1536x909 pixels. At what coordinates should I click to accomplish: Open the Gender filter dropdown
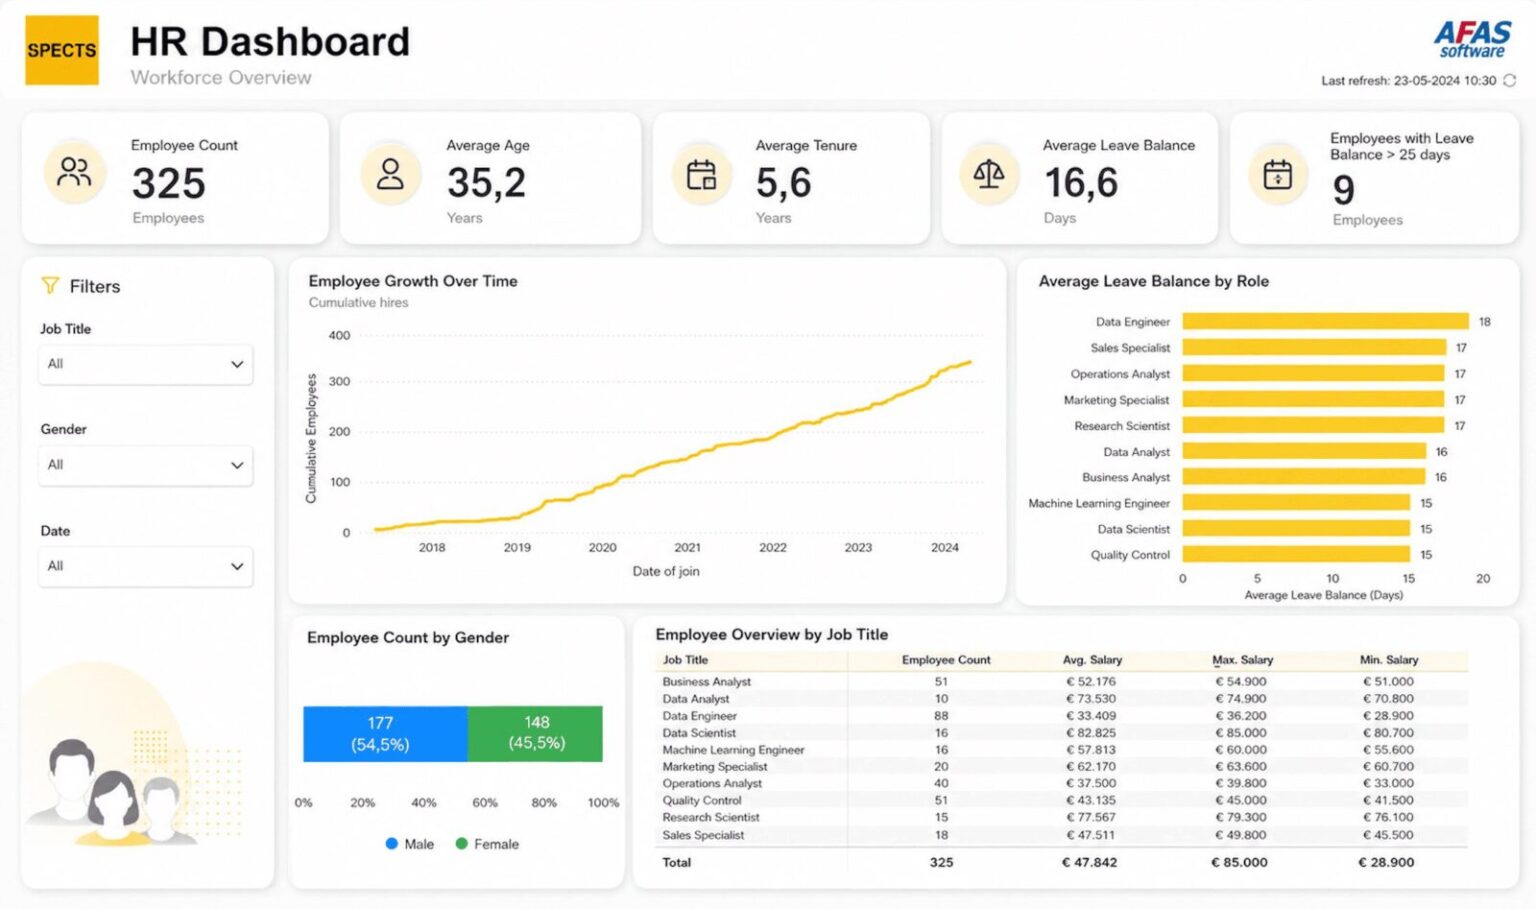[145, 465]
